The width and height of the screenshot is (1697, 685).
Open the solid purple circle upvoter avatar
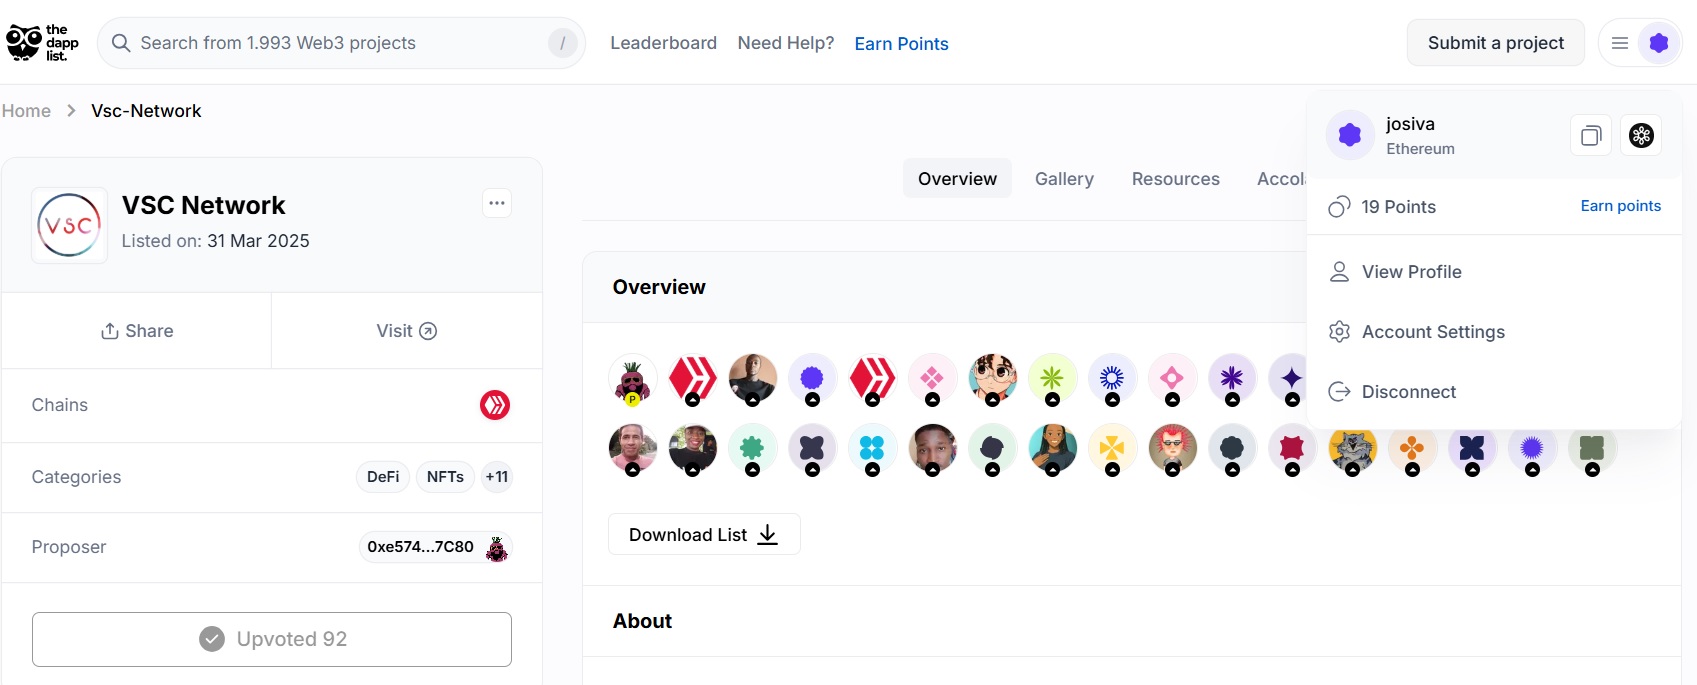pyautogui.click(x=812, y=379)
